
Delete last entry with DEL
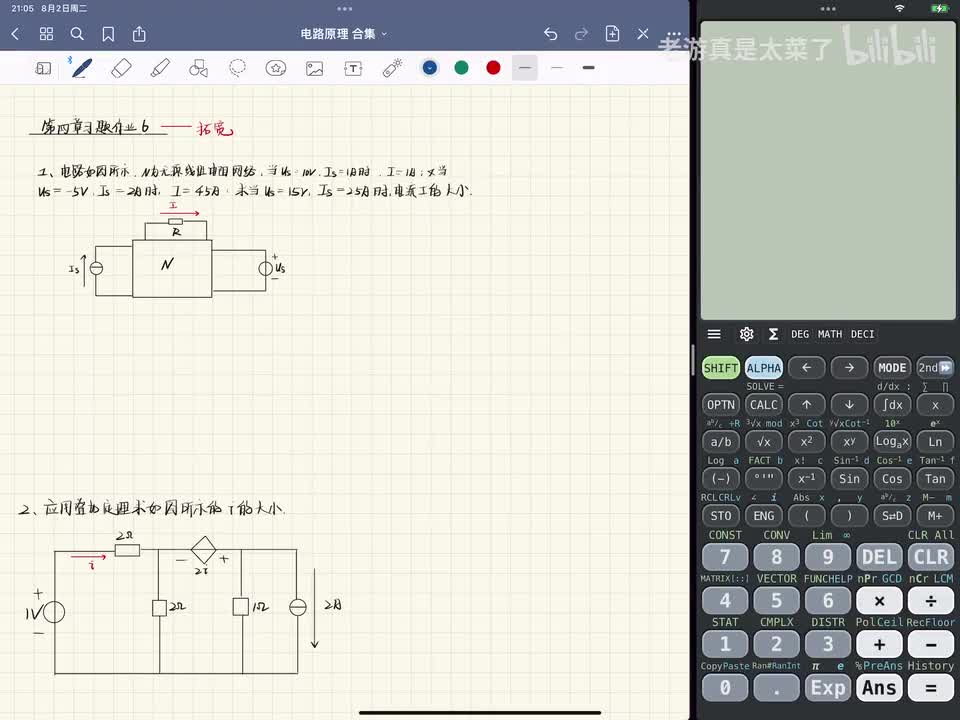[879, 557]
